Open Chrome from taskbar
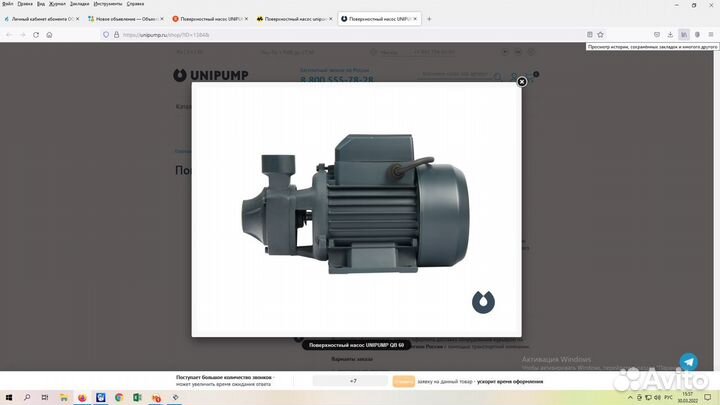720x405 pixels. tap(119, 398)
